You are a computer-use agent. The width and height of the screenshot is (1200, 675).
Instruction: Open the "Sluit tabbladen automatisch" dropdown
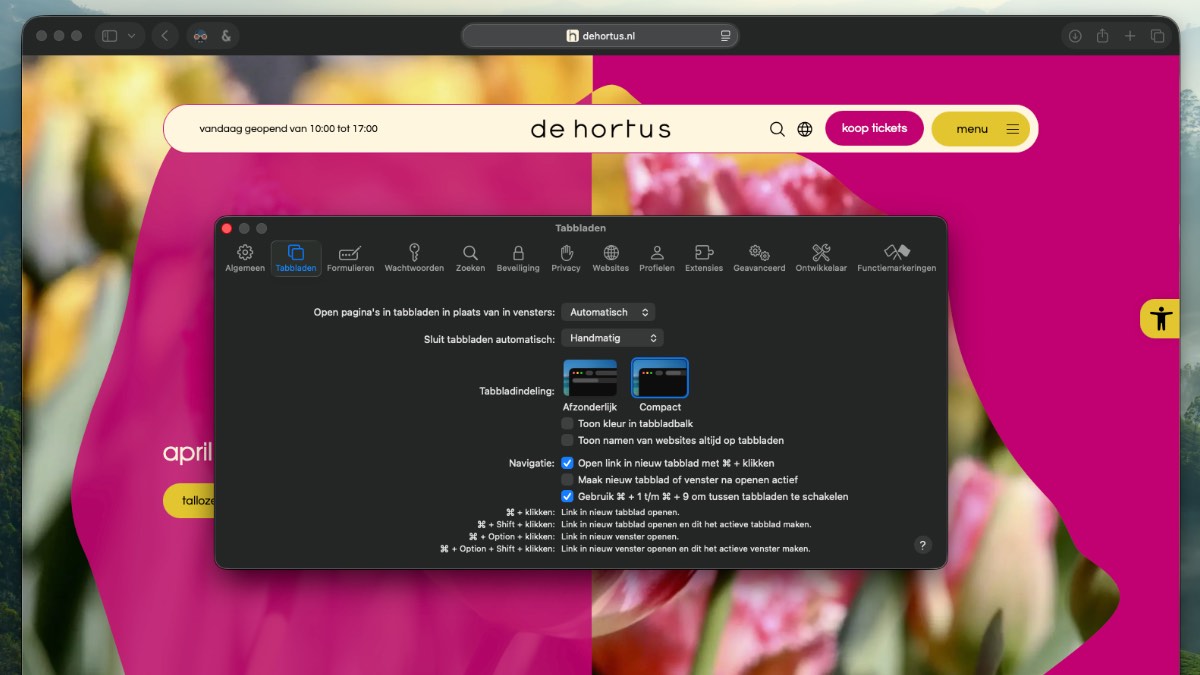tap(612, 338)
